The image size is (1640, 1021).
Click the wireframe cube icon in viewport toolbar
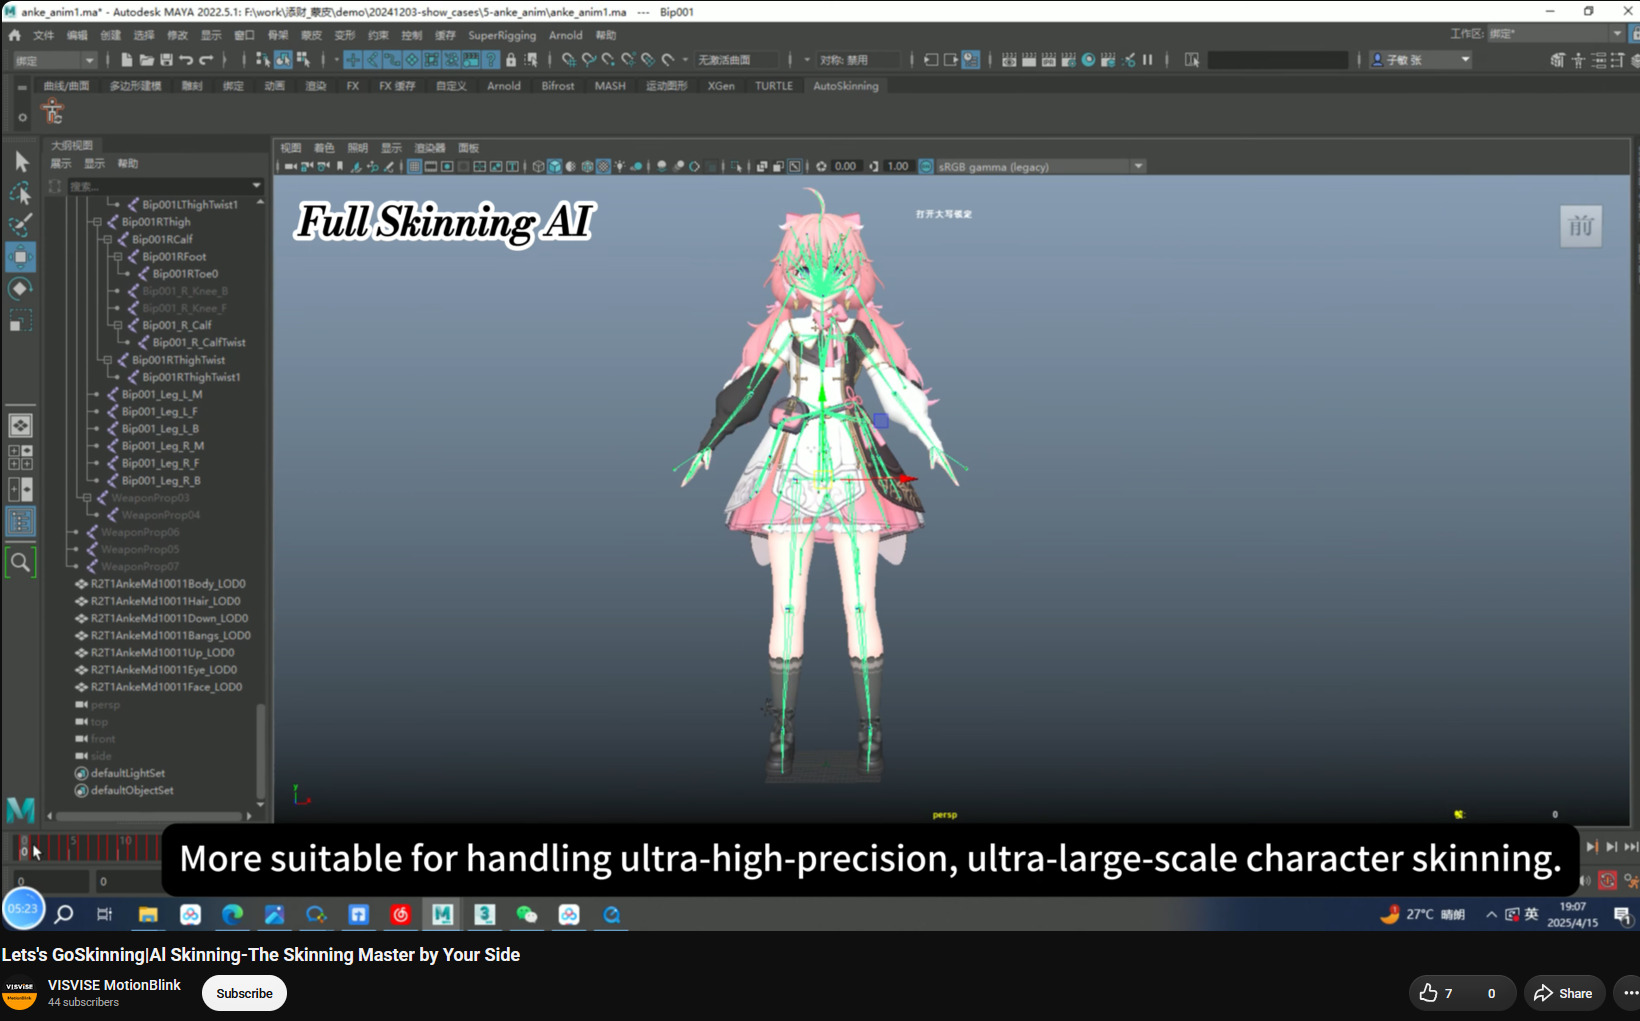point(539,167)
